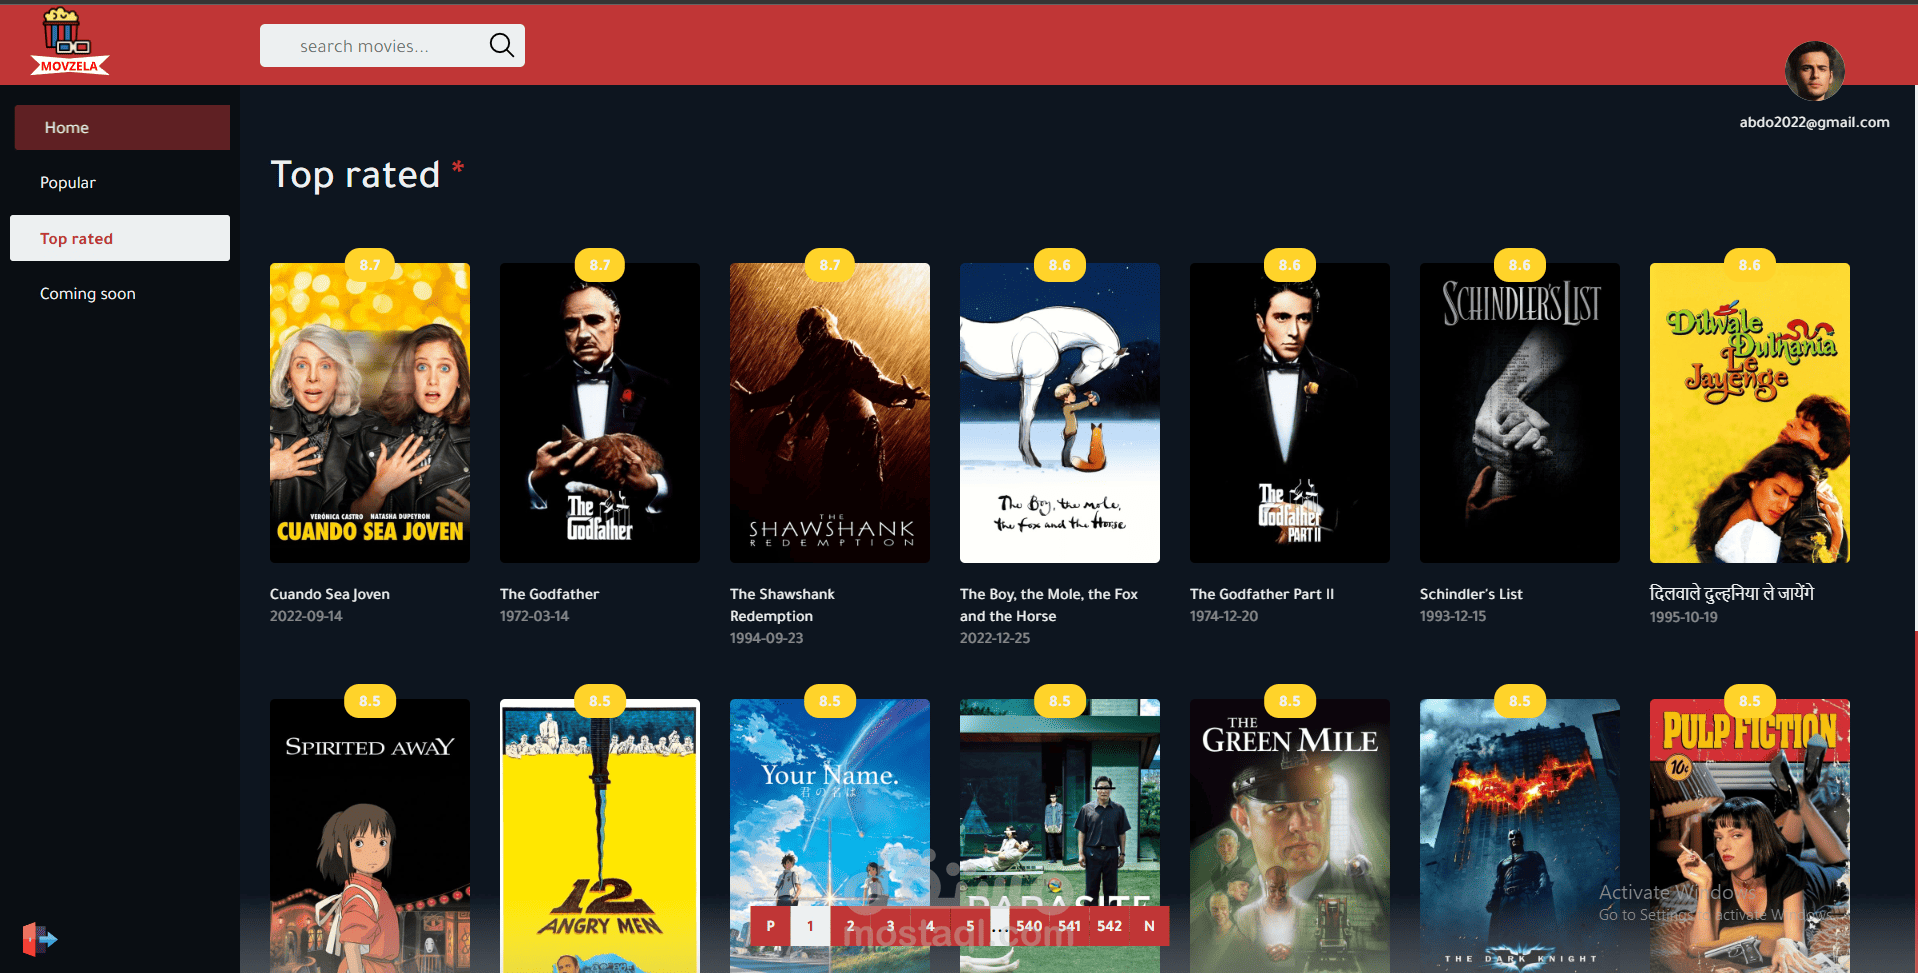1918x973 pixels.
Task: Click the 8.6 rating badge on Schindler's List
Action: 1520,265
